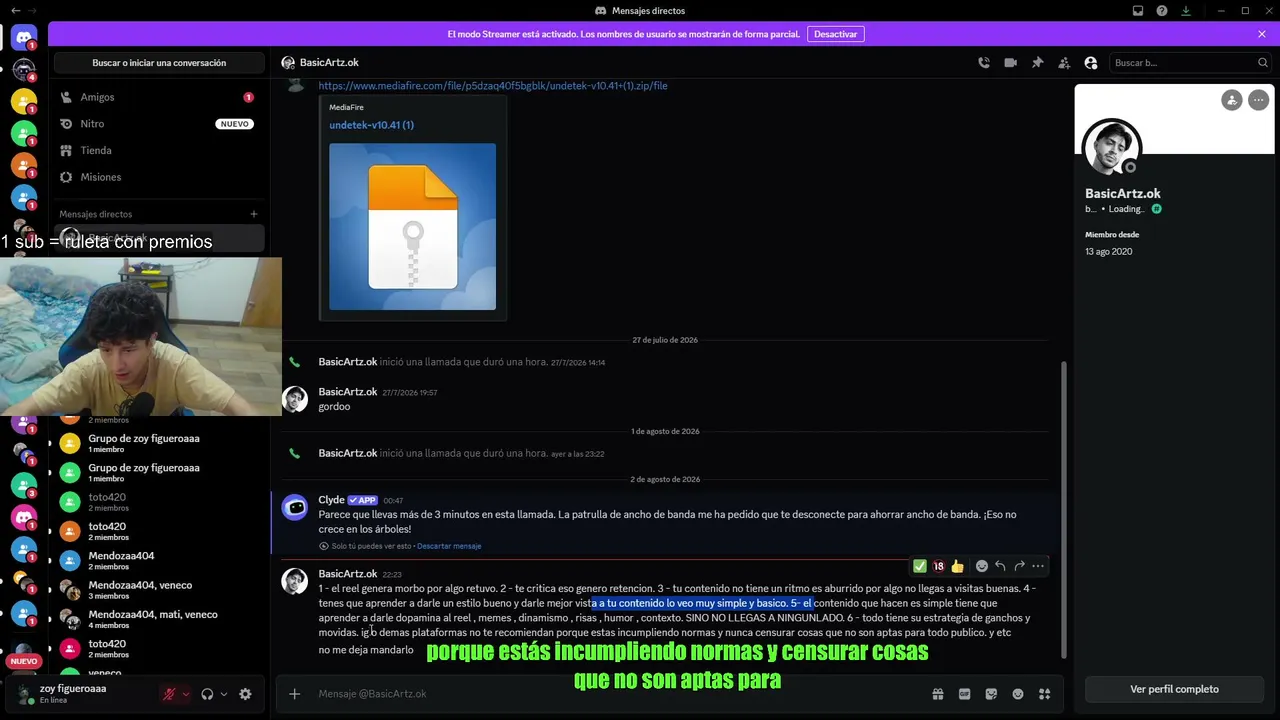Click the chat area vertical scrollbar
This screenshot has height=720, width=1280.
point(1063,510)
